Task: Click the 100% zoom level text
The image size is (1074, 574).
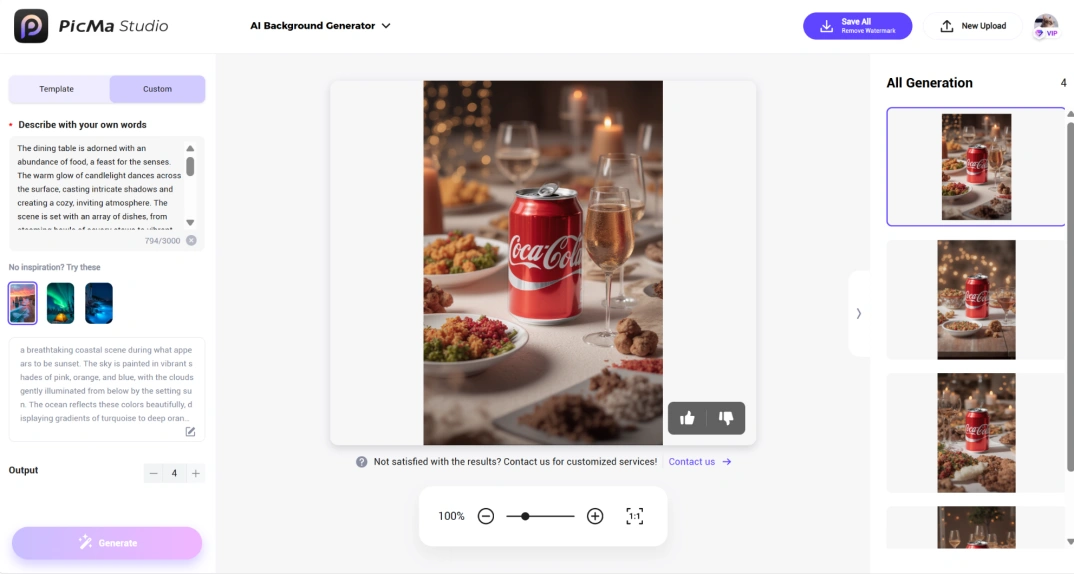Action: click(451, 516)
